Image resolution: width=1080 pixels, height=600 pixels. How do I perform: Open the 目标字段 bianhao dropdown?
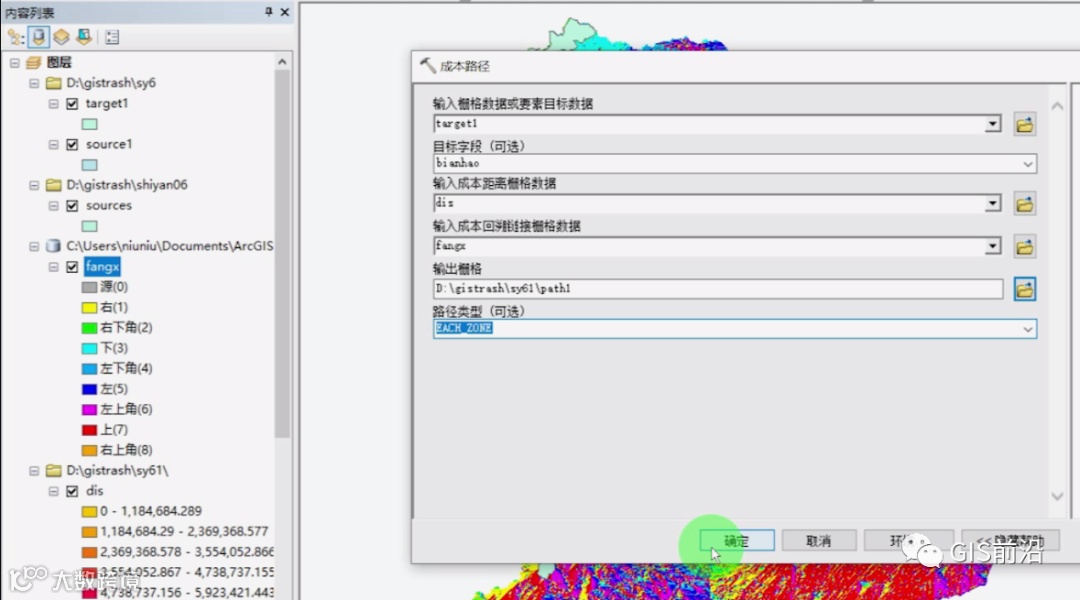[x=1027, y=164]
